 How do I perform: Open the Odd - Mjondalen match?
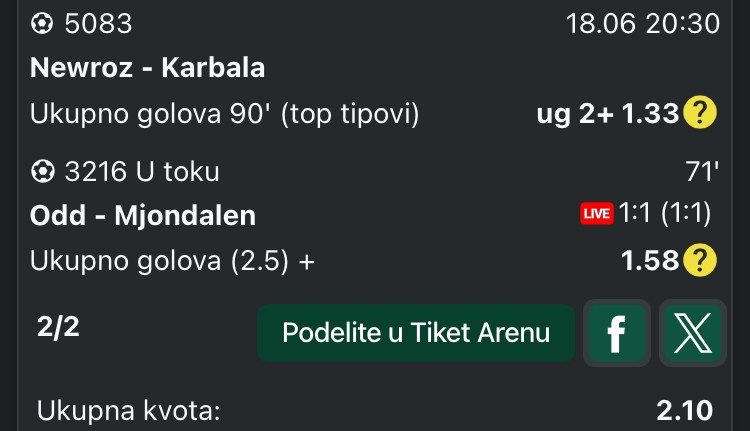click(143, 215)
